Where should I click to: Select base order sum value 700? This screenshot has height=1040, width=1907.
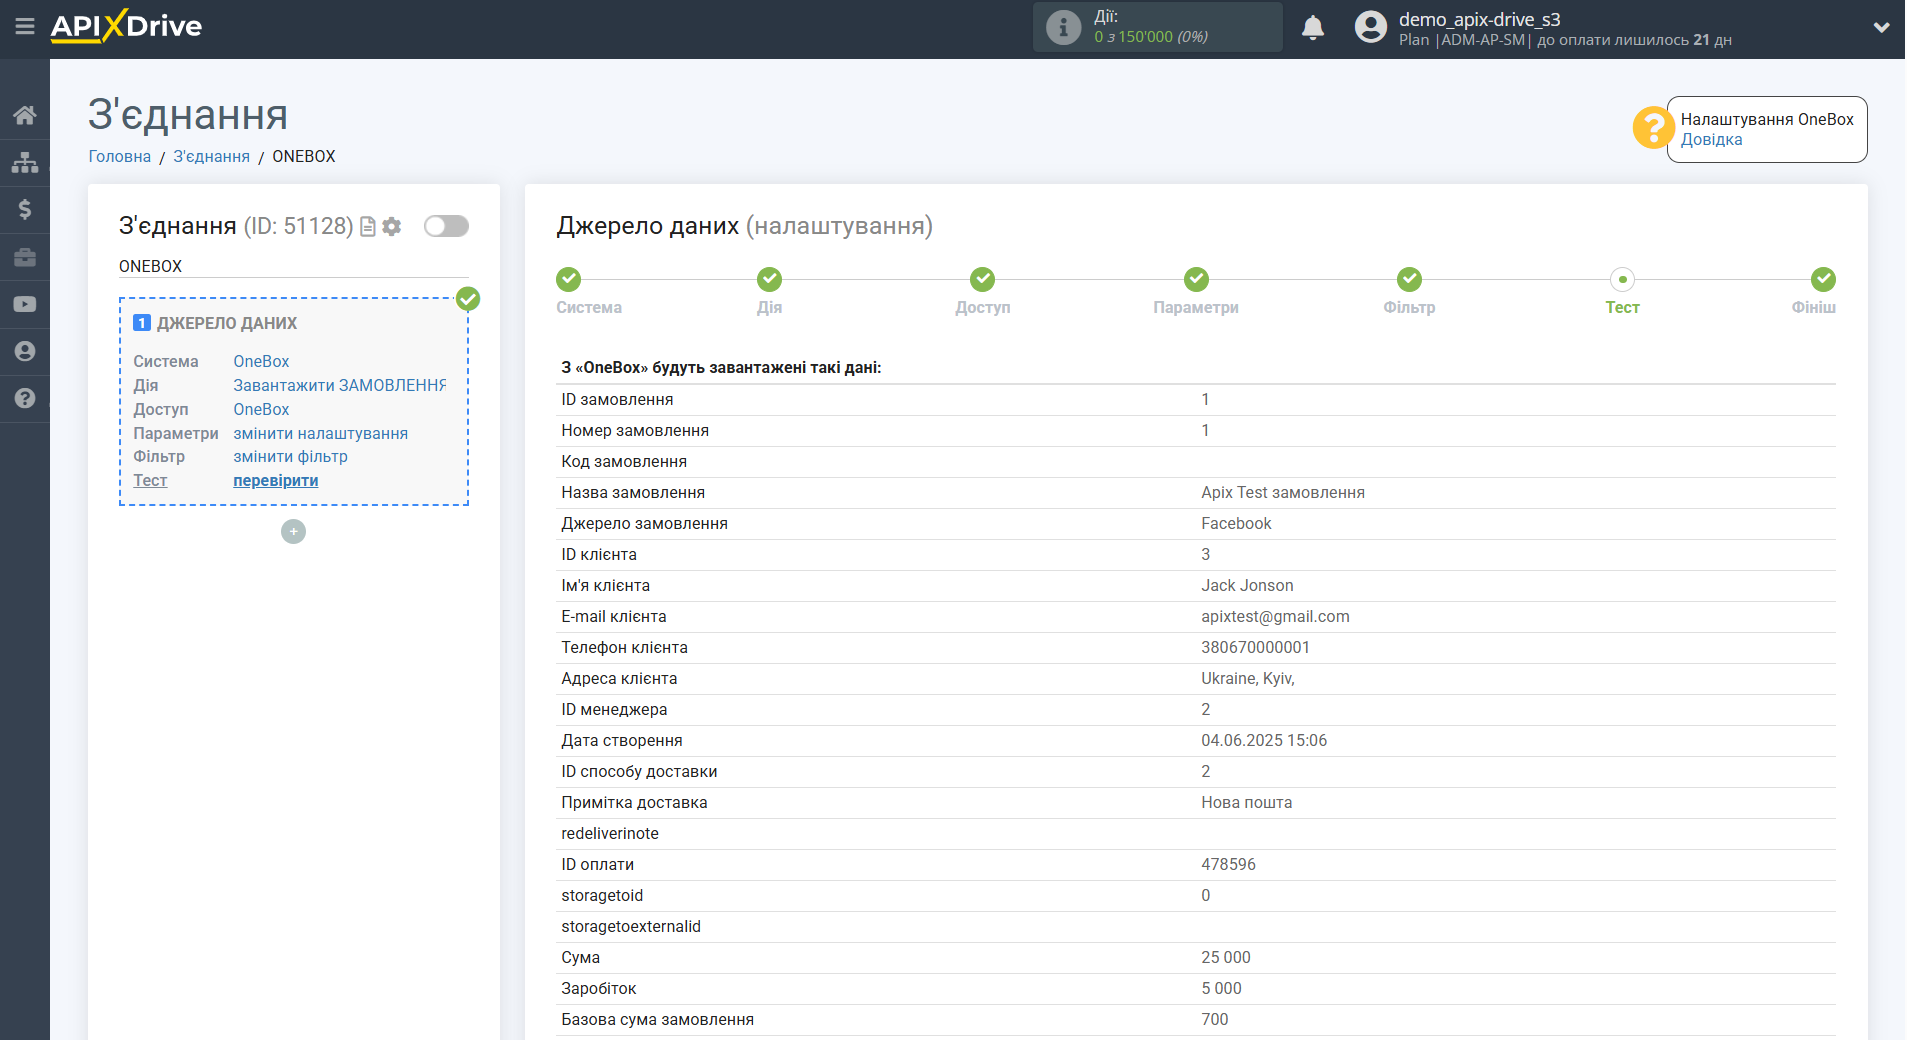tap(1215, 1019)
